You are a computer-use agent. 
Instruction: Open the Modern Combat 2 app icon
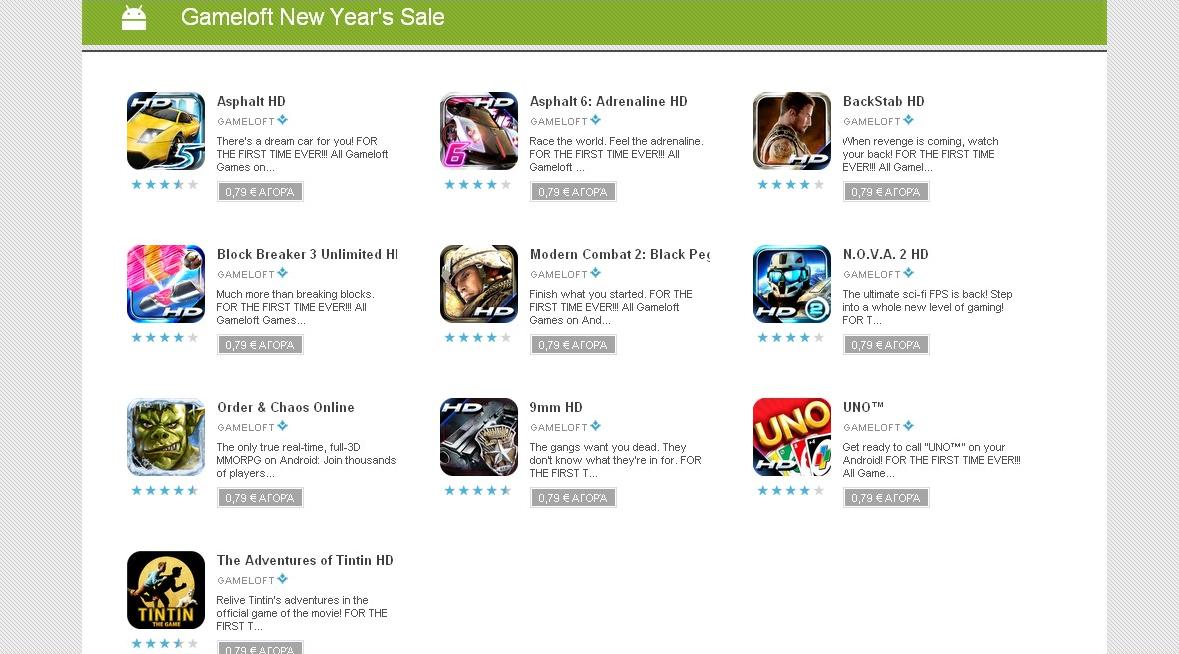[x=478, y=283]
